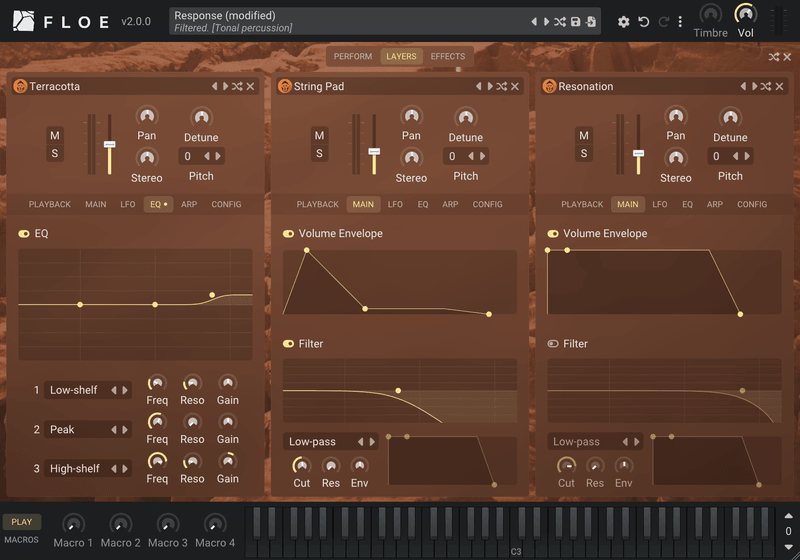Viewport: 800px width, 560px height.
Task: Save the preset with floppy disk icon
Action: pos(576,22)
